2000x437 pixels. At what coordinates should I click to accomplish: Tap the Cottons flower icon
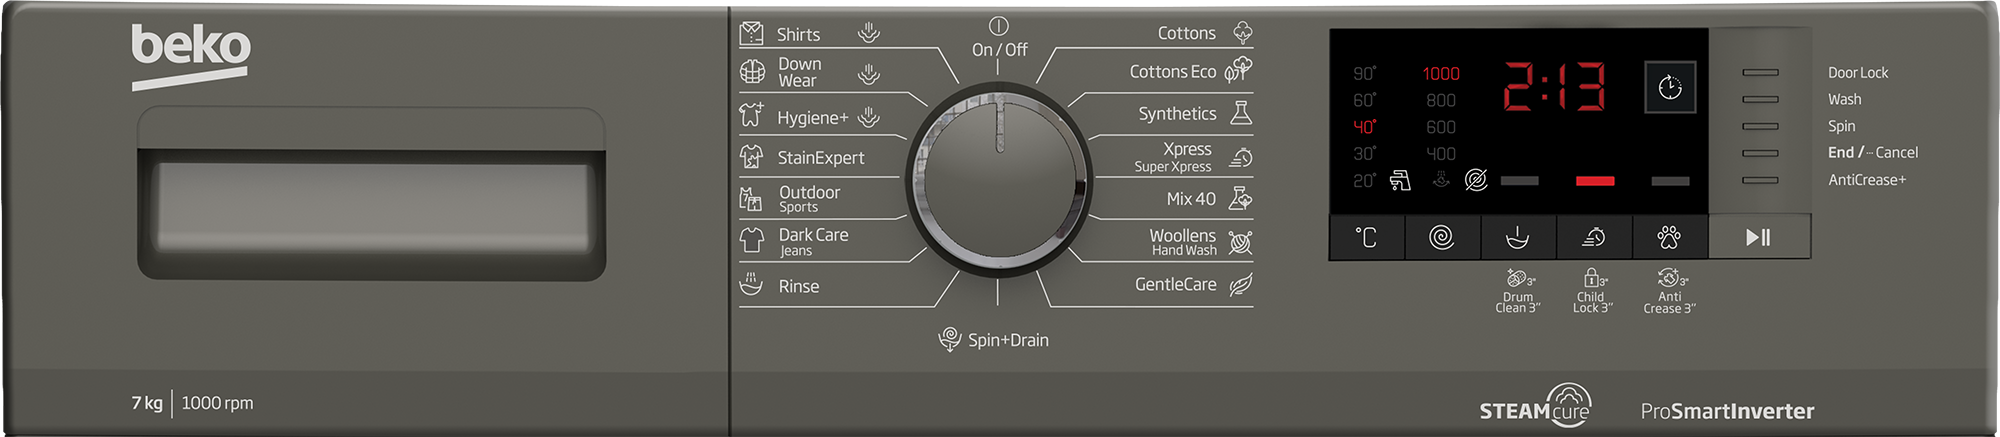tap(1242, 32)
